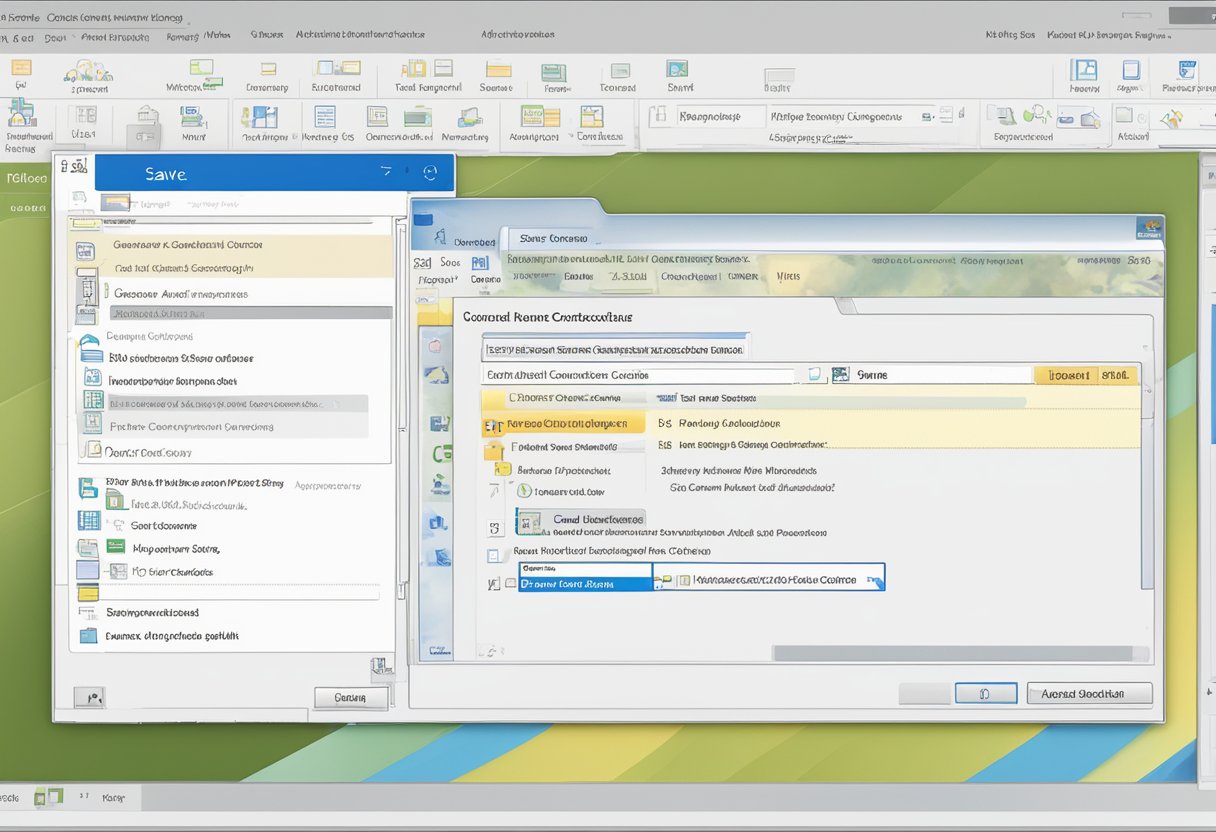
Task: Click the button at bottom right of Save dialog
Action: pyautogui.click(x=350, y=698)
